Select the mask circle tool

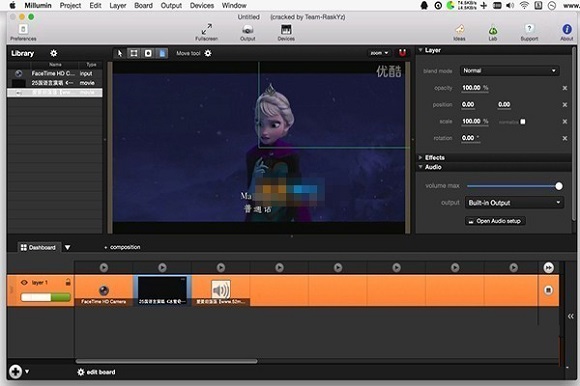(x=148, y=53)
